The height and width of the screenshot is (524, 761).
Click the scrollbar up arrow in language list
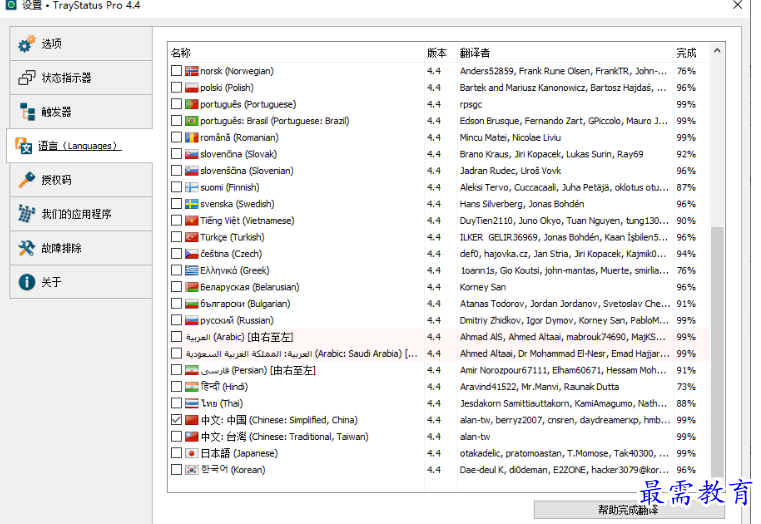point(717,50)
